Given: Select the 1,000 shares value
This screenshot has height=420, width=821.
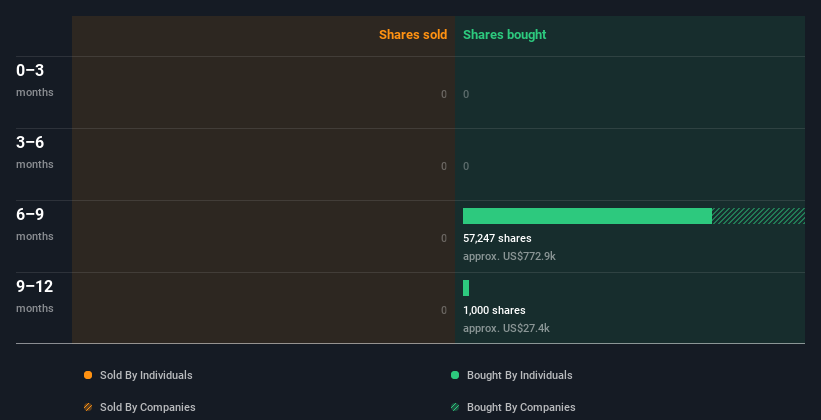Looking at the screenshot, I should [x=494, y=310].
